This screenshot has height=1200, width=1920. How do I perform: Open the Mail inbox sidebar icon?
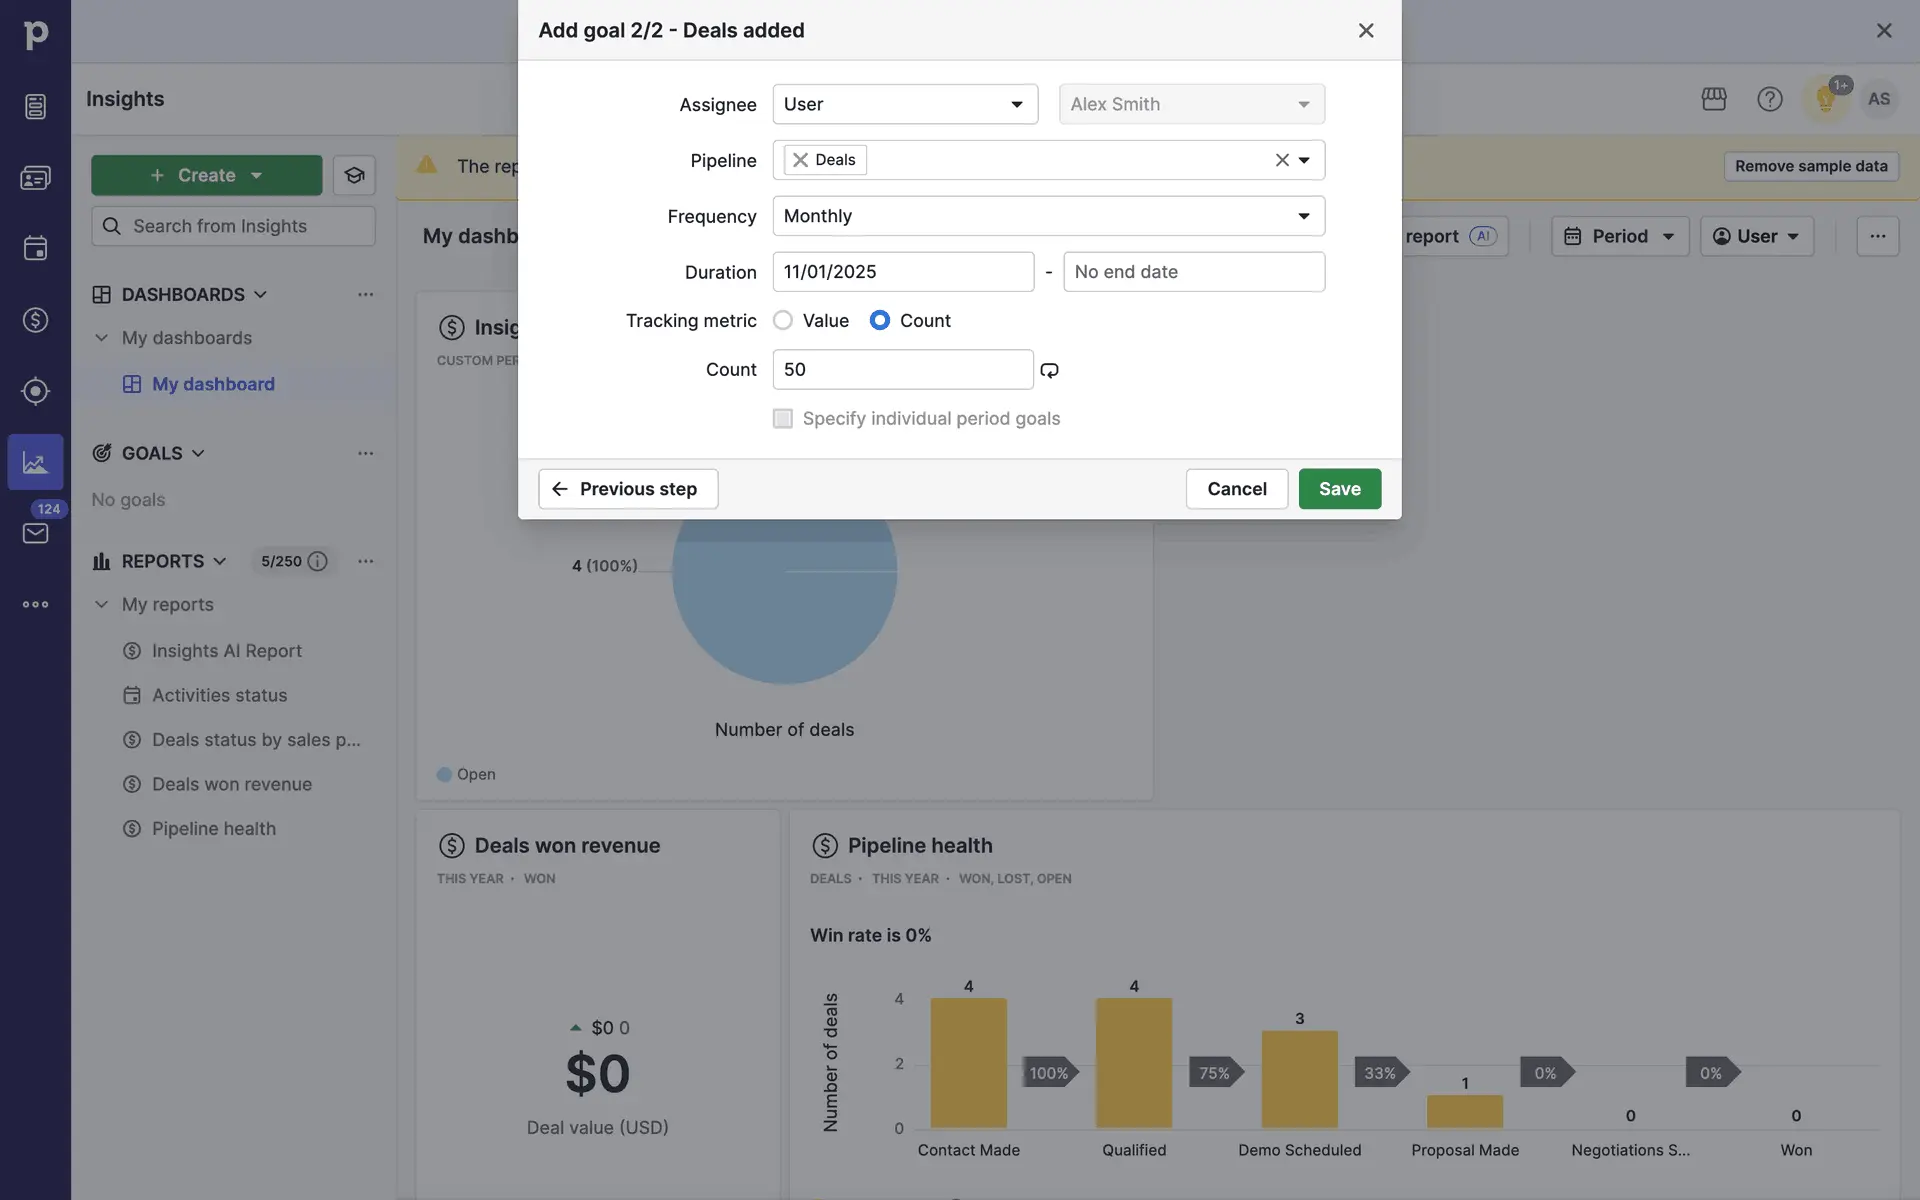(35, 533)
